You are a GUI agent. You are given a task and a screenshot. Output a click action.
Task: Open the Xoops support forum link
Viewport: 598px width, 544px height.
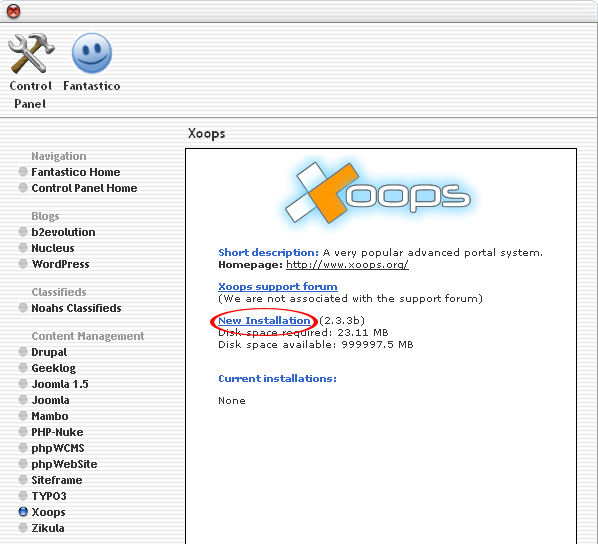pos(278,286)
